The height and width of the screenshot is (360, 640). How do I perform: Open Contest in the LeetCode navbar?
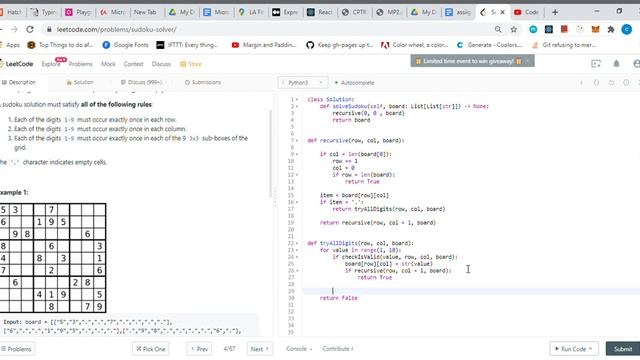(x=133, y=64)
